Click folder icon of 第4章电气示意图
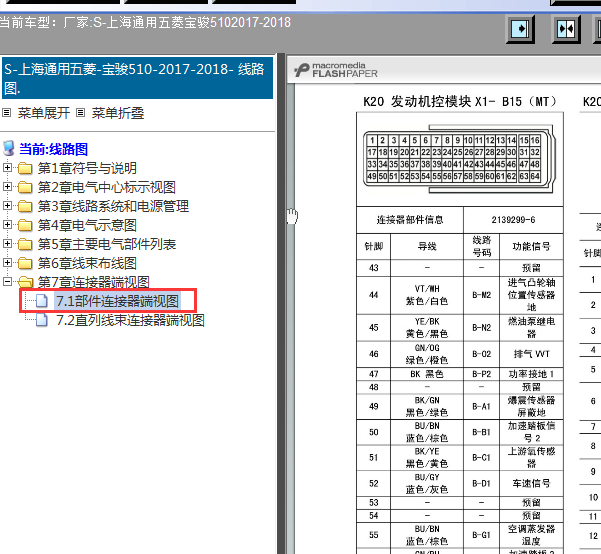The image size is (601, 554). tap(25, 225)
